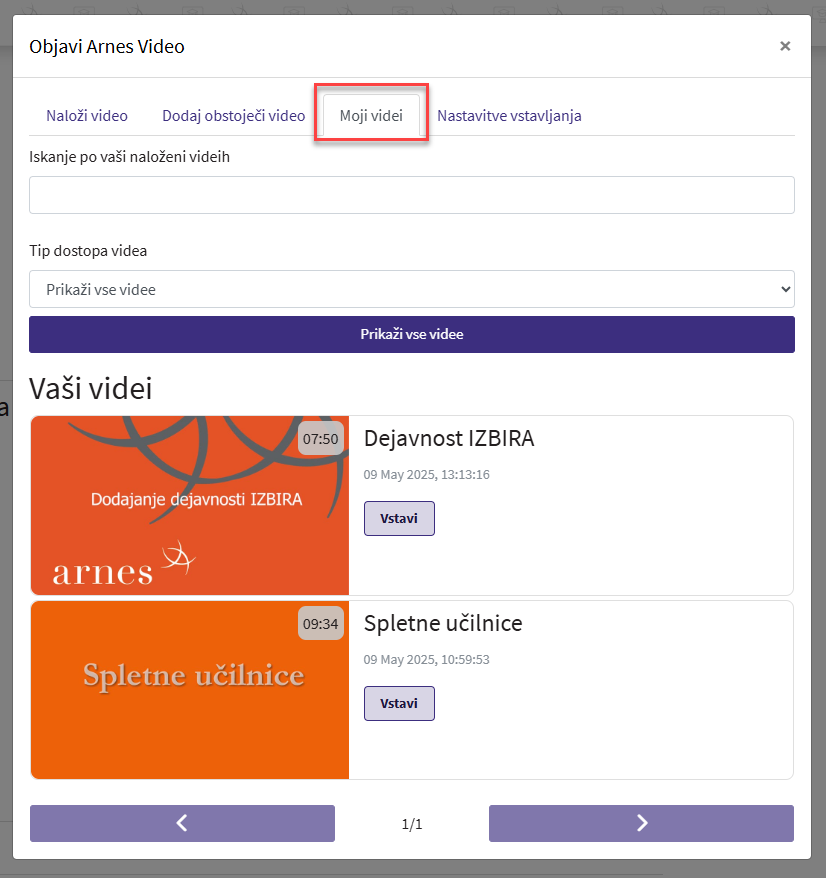Click the 1/1 page indicator
826x878 pixels.
coord(411,824)
